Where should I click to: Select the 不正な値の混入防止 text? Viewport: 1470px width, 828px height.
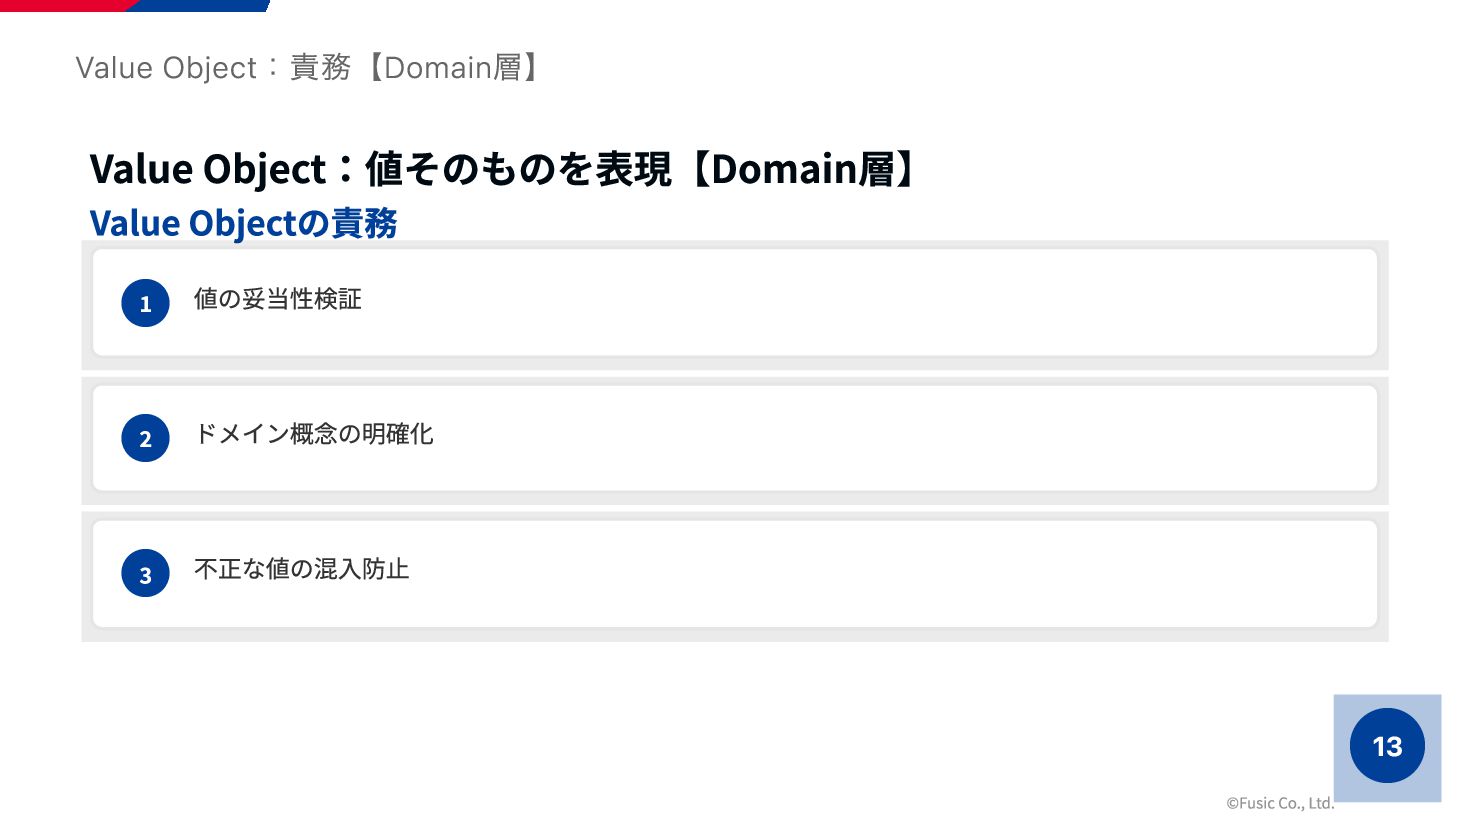302,569
